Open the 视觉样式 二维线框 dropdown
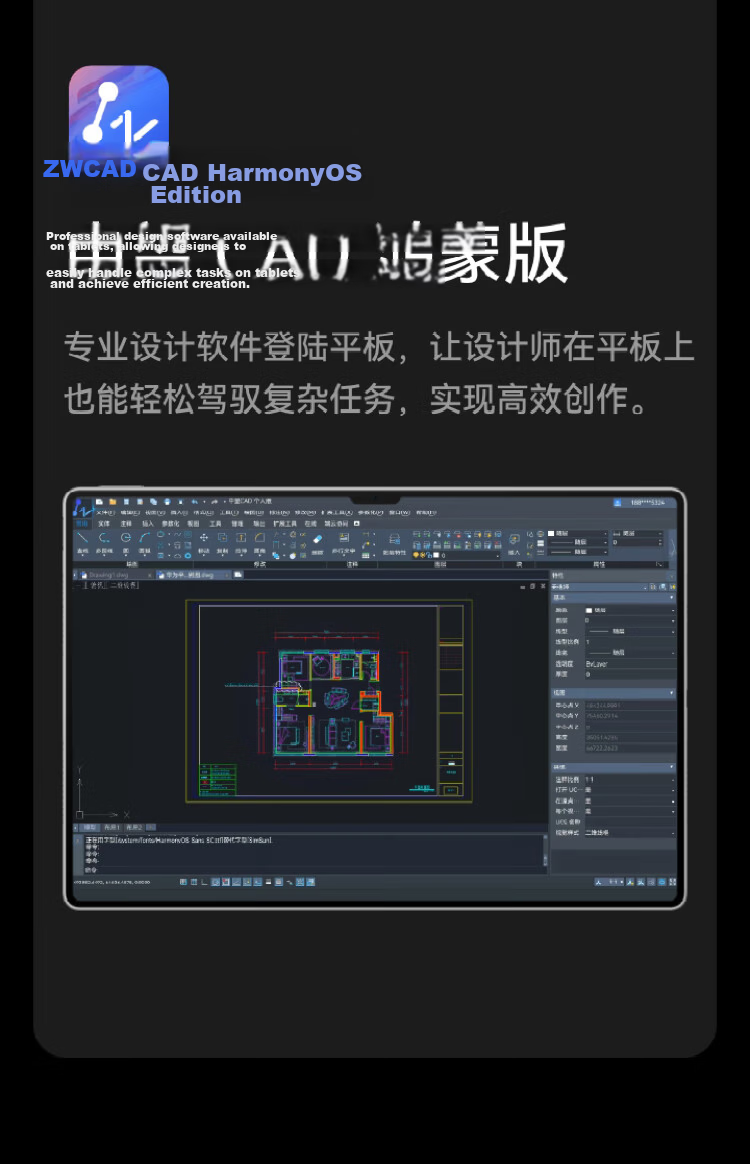The height and width of the screenshot is (1164, 750). [x=630, y=832]
